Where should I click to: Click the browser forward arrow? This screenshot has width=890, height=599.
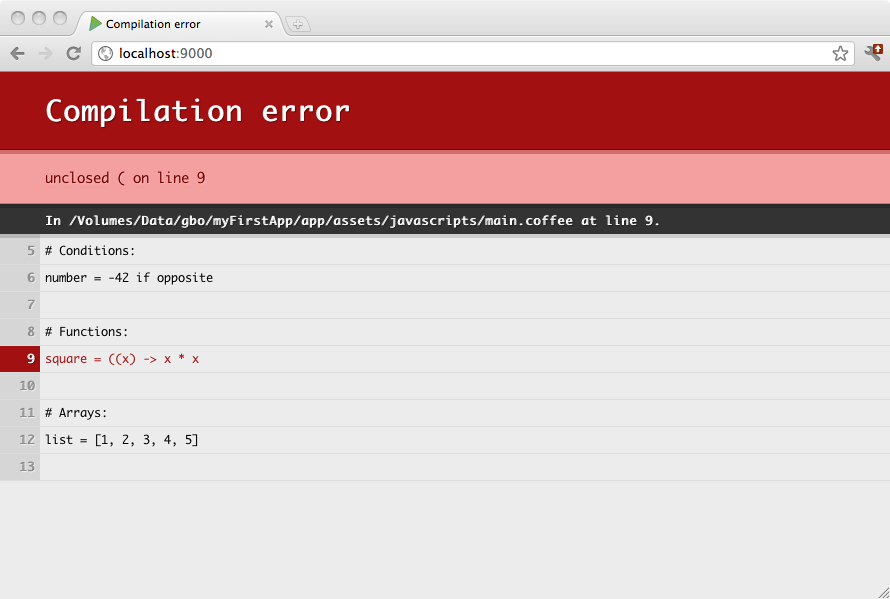[45, 53]
